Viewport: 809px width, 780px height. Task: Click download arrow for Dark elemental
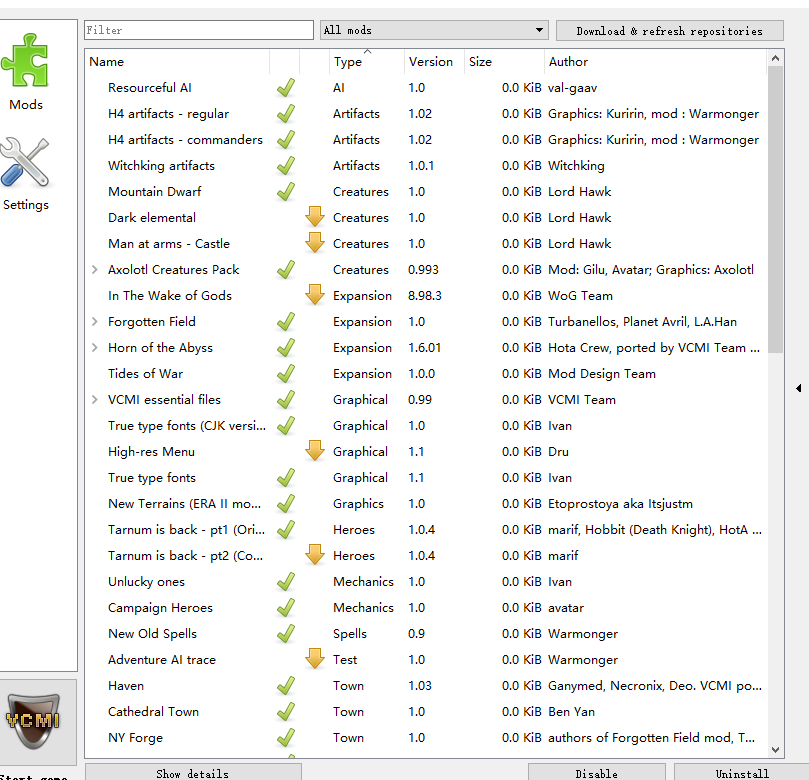[x=315, y=217]
